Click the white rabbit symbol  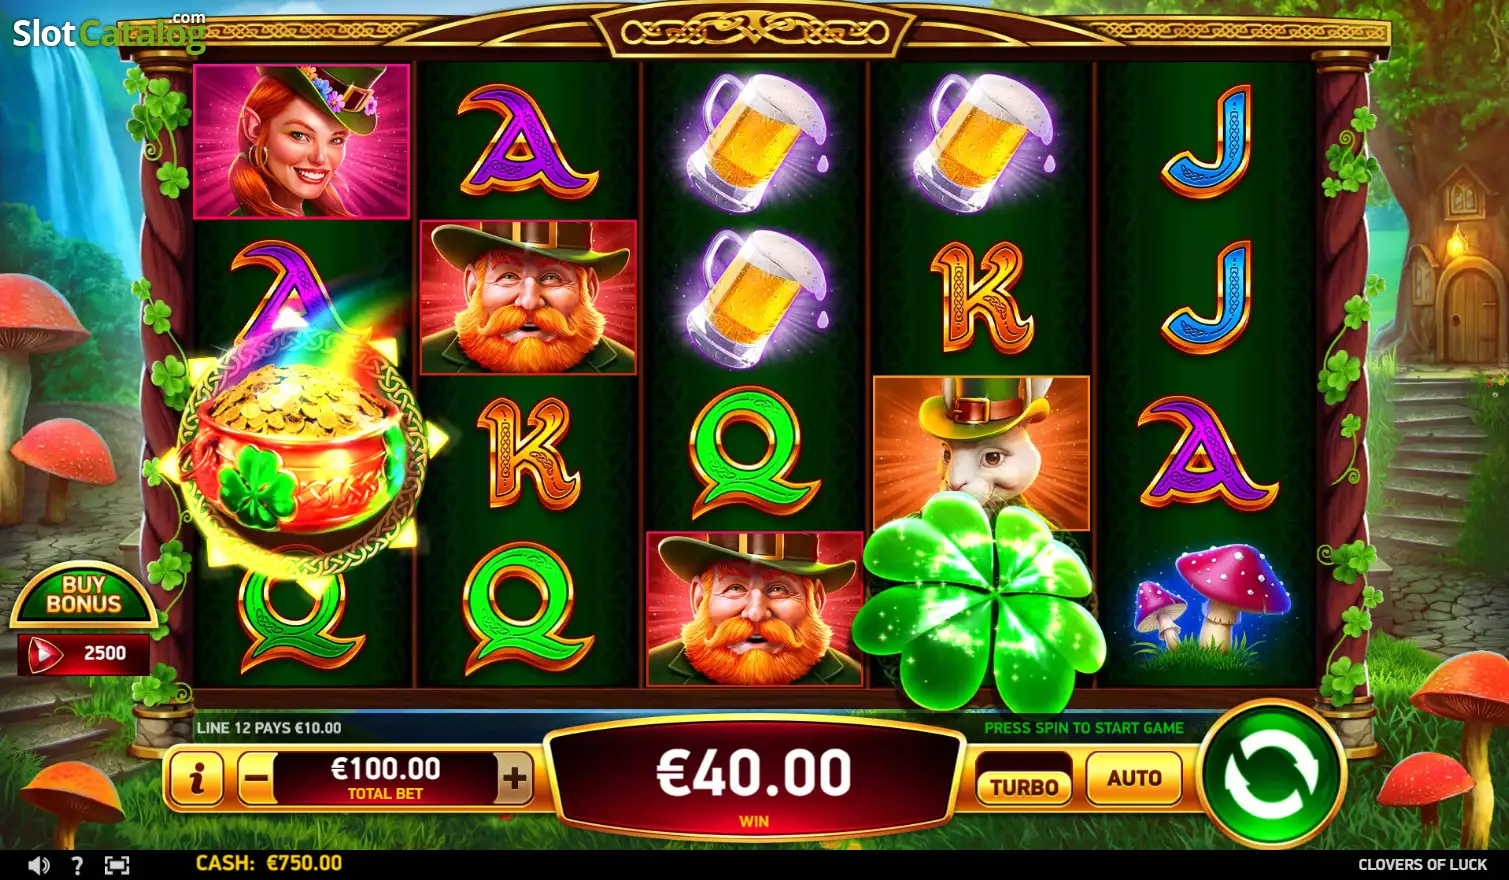click(x=981, y=452)
